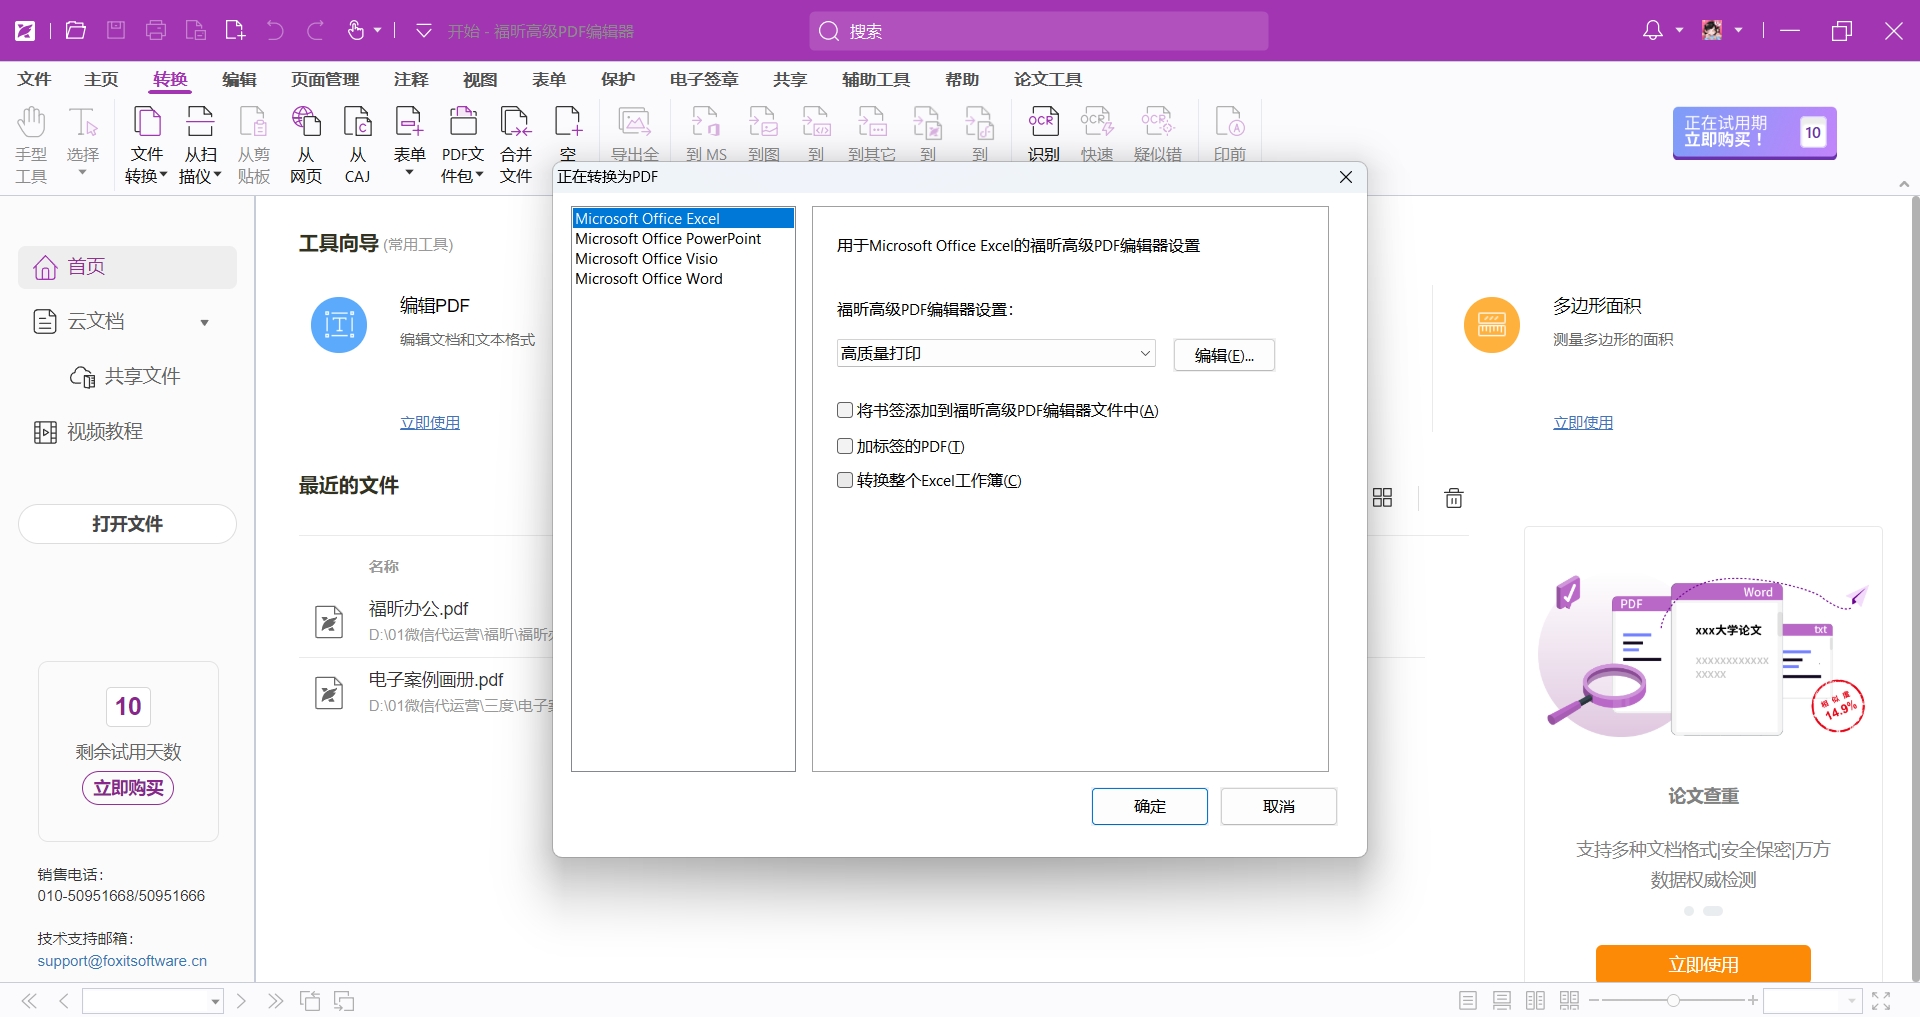
Task: Click the trash icon in recent files
Action: (x=1454, y=498)
